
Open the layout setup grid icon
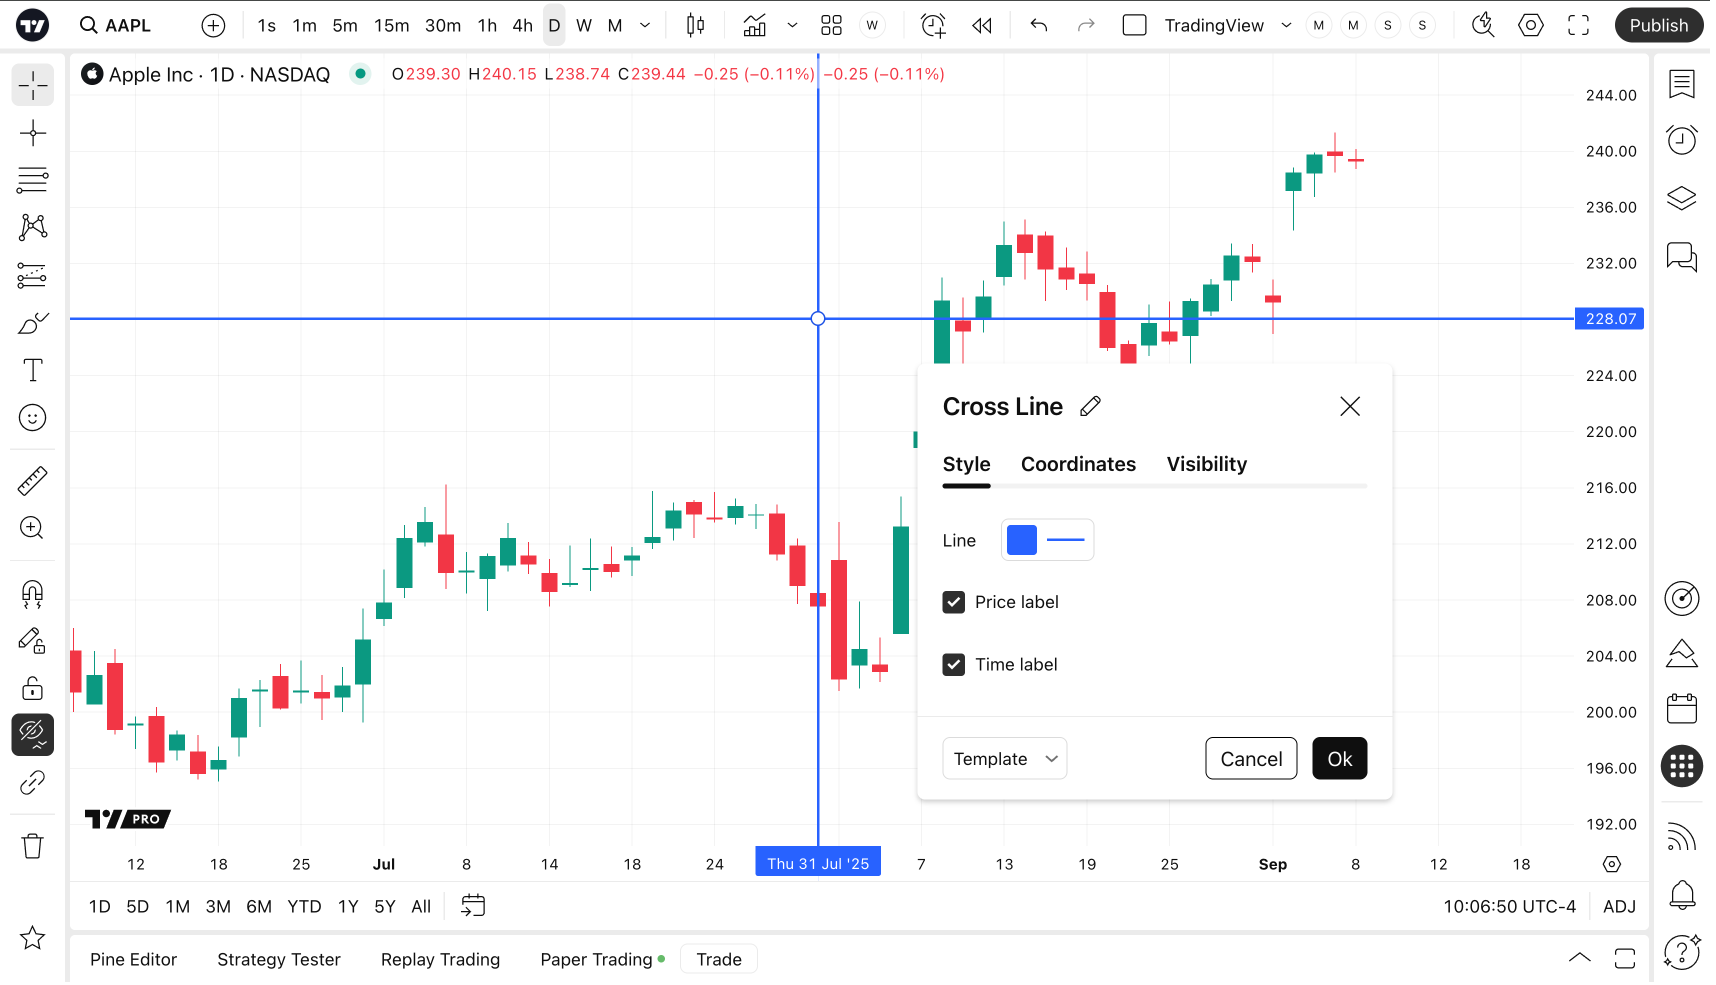tap(832, 26)
